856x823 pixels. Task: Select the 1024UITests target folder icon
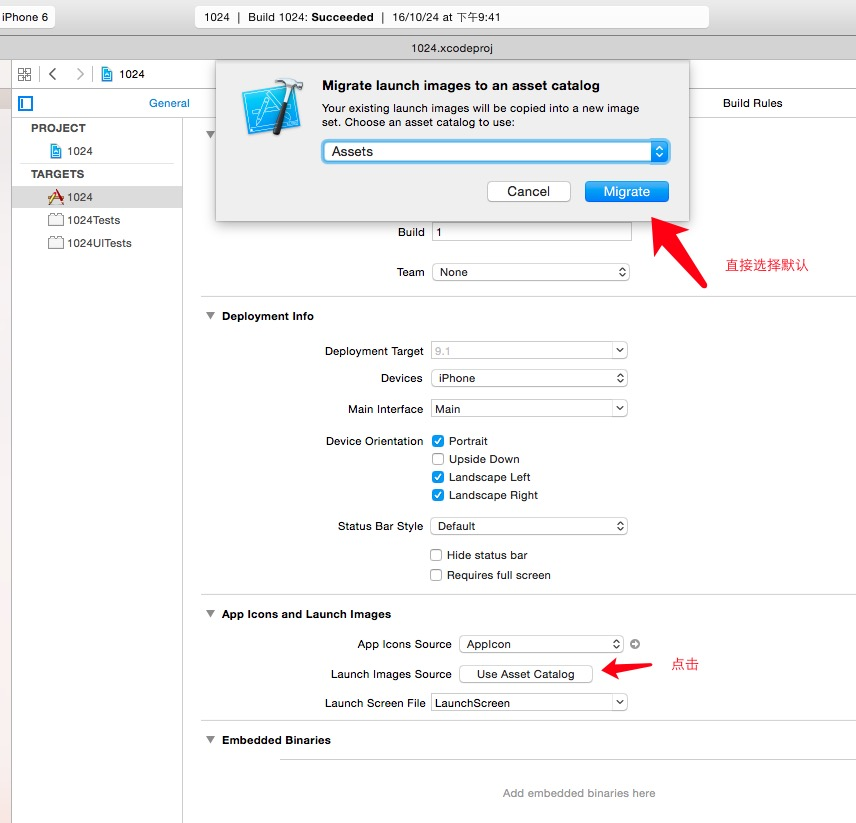pos(56,243)
